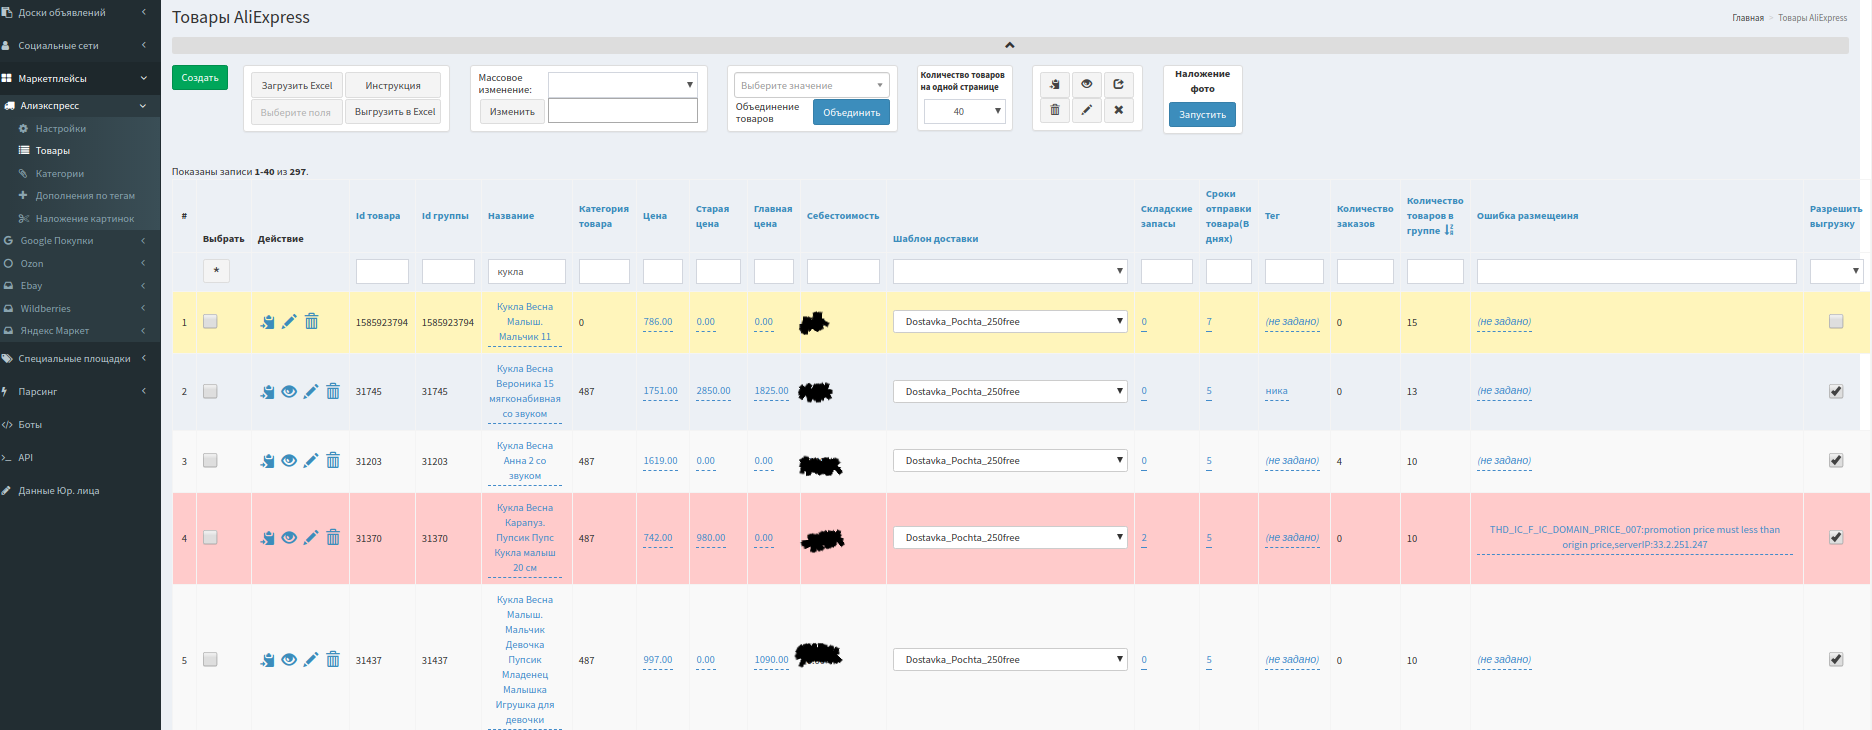1872x730 pixels.
Task: Click the name filter field containing 'кукла'
Action: click(527, 271)
